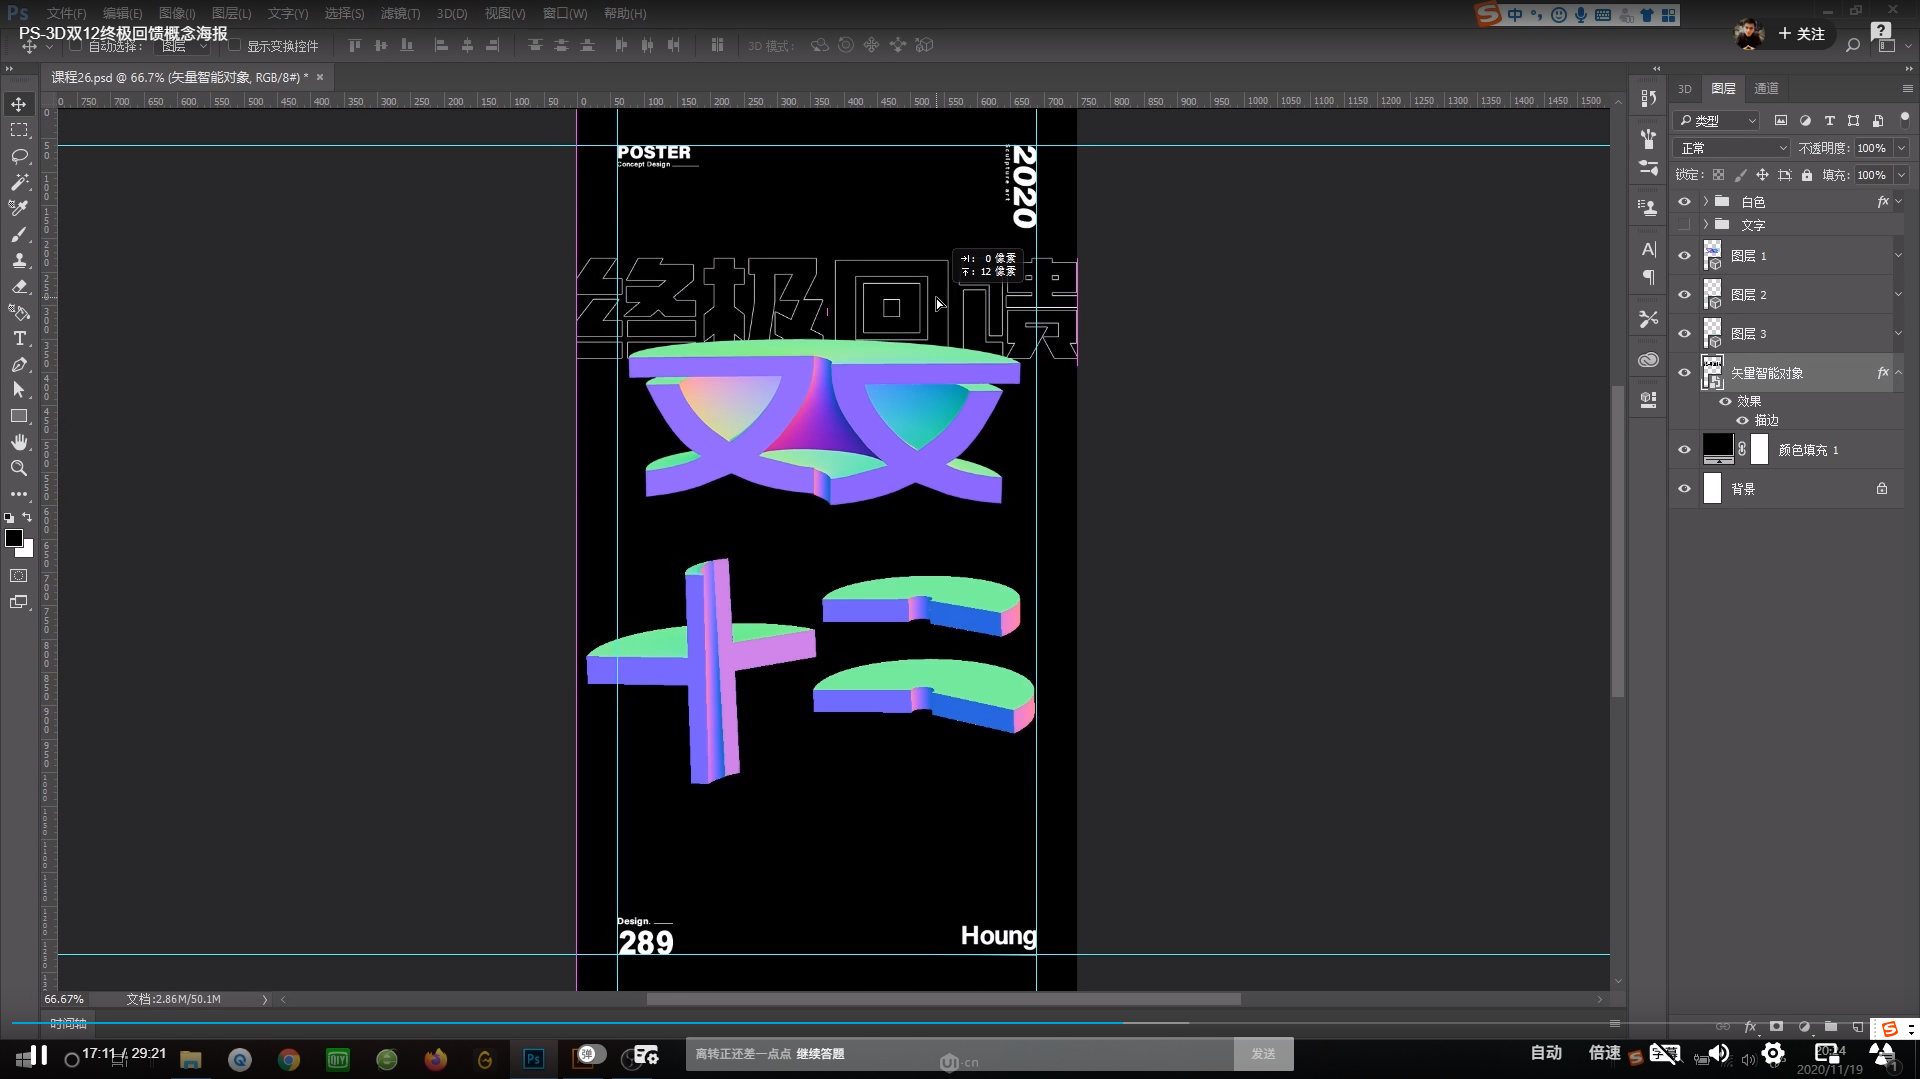Hide the 白色 group layer
The image size is (1920, 1079).
(x=1684, y=201)
